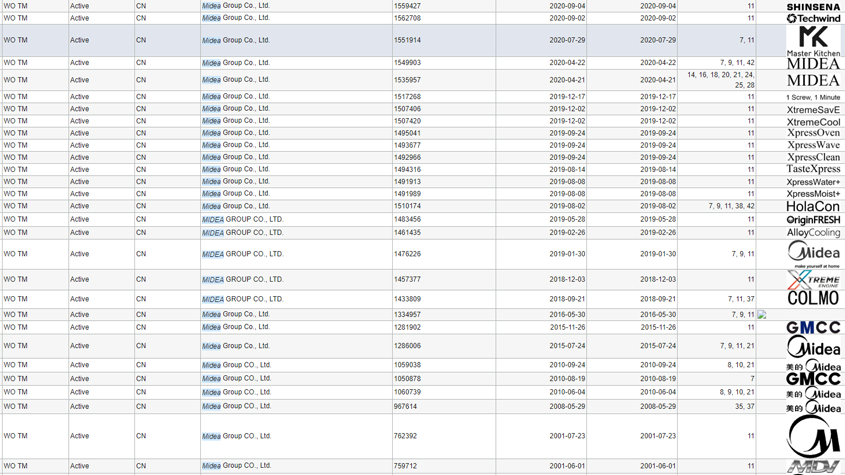Click the broken image icon in row 1334957
The height and width of the screenshot is (475, 845).
tap(762, 315)
